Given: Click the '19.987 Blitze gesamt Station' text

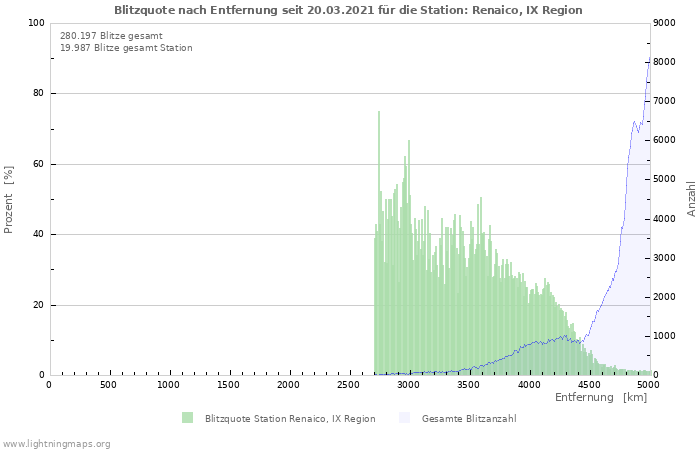Looking at the screenshot, I should point(126,48).
